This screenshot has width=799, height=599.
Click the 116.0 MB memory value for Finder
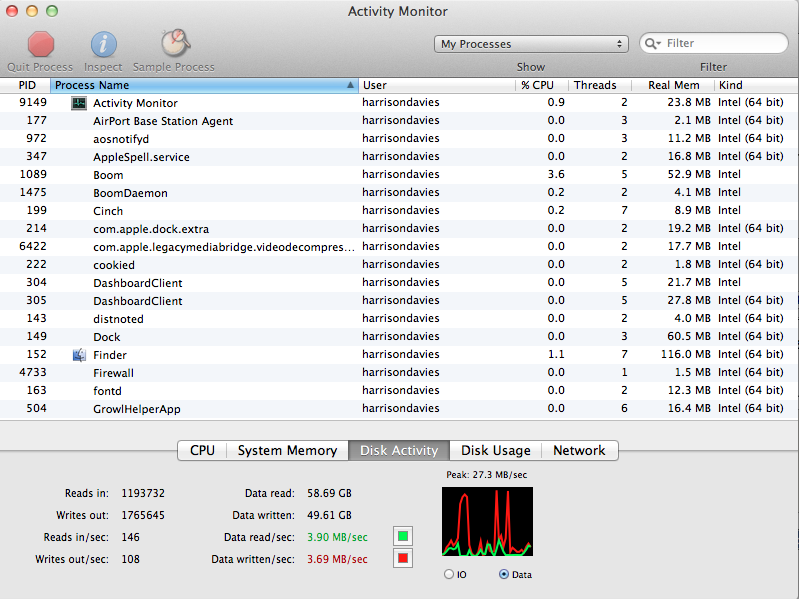click(x=685, y=354)
